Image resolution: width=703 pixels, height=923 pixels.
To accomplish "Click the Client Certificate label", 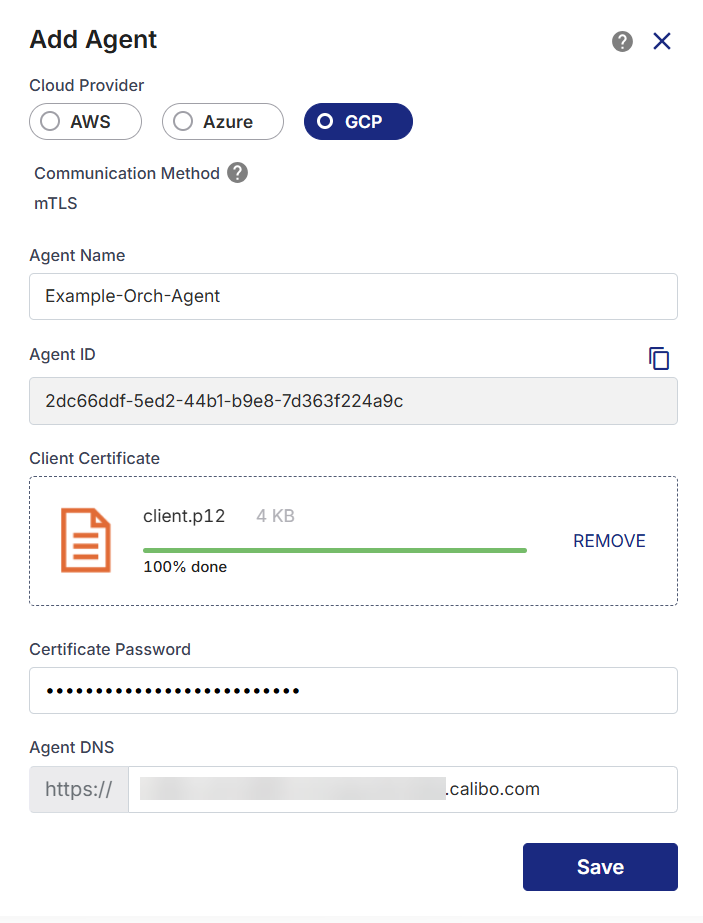I will (x=94, y=459).
